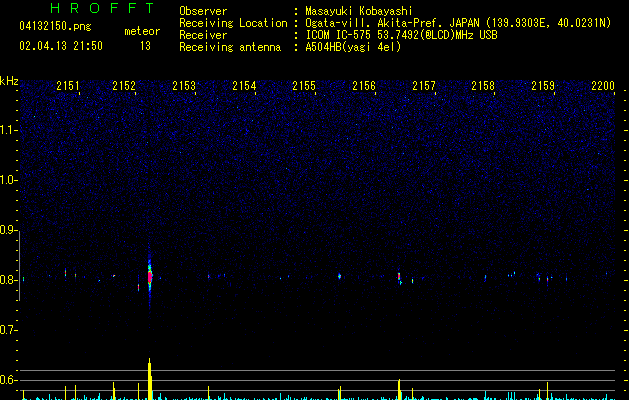The width and height of the screenshot is (629, 400).
Task: Select the Ogata-vill. Akita-Pref. JAPAN location text
Action: pos(458,23)
